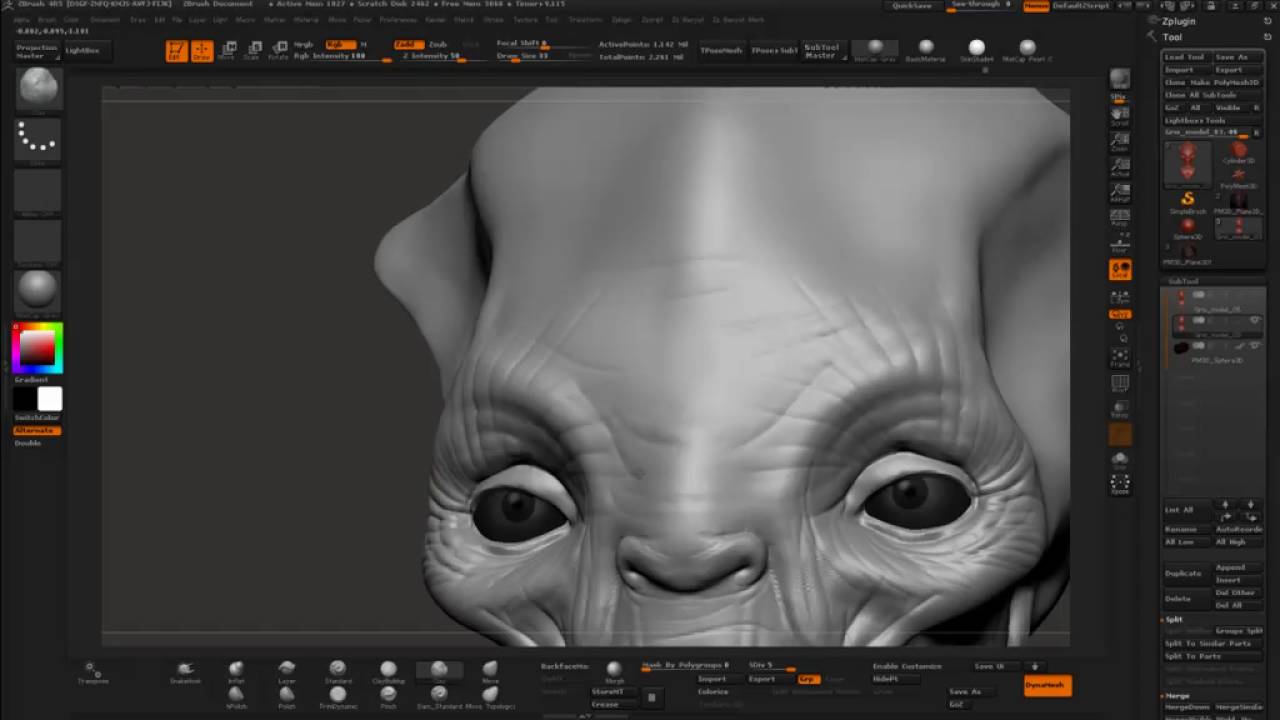1280x720 pixels.
Task: Select SkinShade4 material sphere
Action: (x=977, y=50)
